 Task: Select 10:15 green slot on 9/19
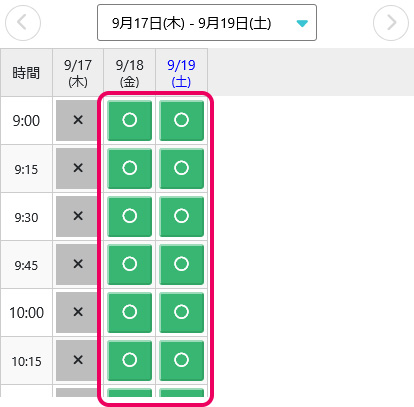(181, 360)
